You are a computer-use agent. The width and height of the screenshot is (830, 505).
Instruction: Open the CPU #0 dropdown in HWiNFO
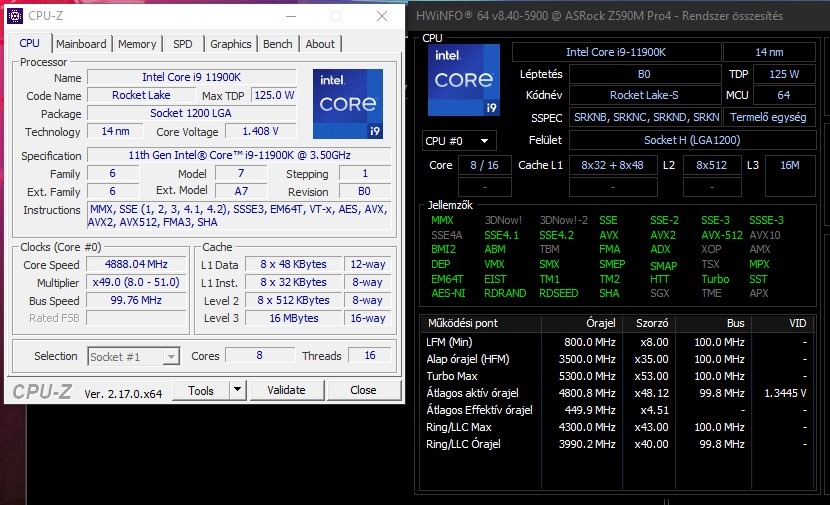pyautogui.click(x=459, y=141)
